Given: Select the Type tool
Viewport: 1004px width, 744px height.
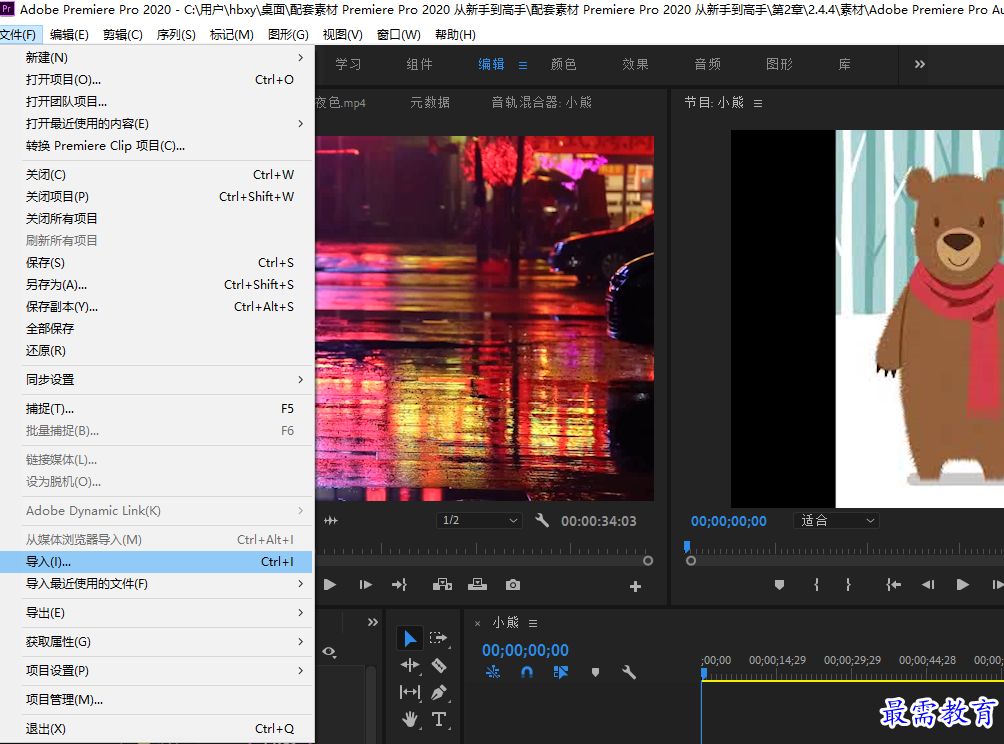Looking at the screenshot, I should [x=439, y=719].
